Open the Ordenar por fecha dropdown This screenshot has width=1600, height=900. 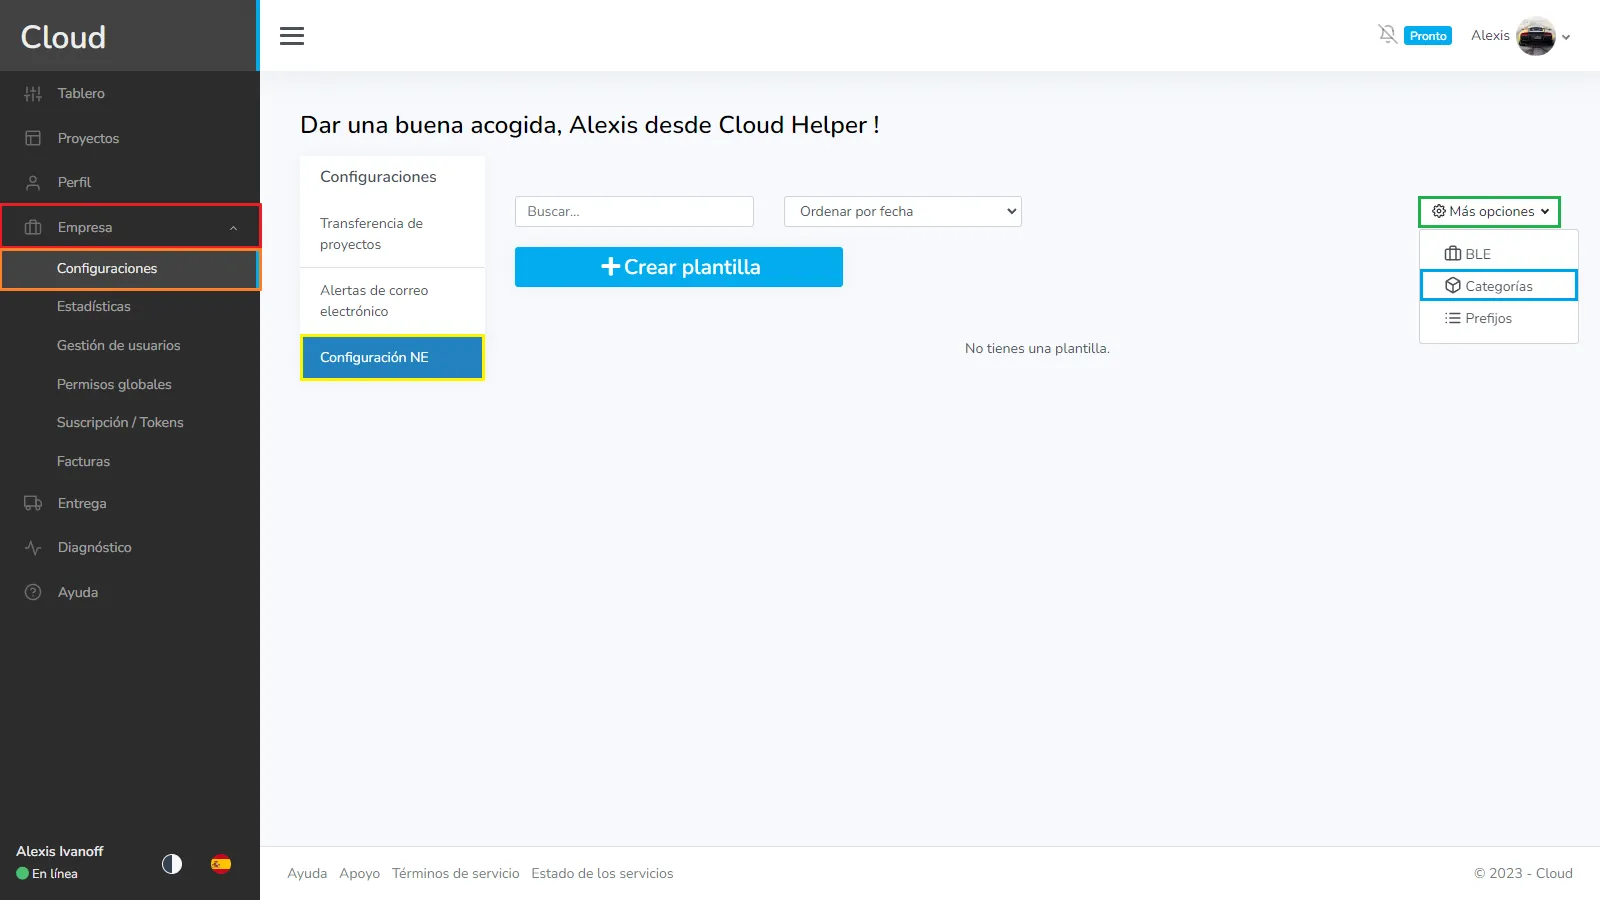click(x=902, y=212)
